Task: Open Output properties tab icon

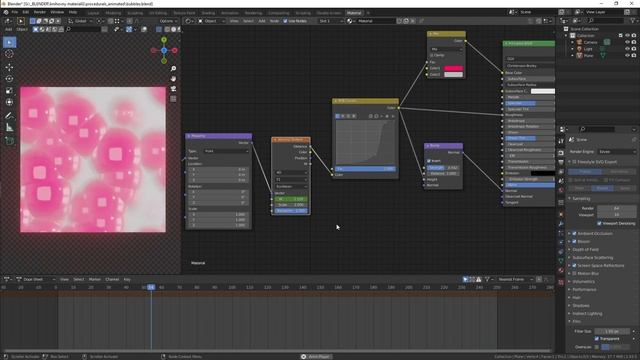Action: click(561, 162)
